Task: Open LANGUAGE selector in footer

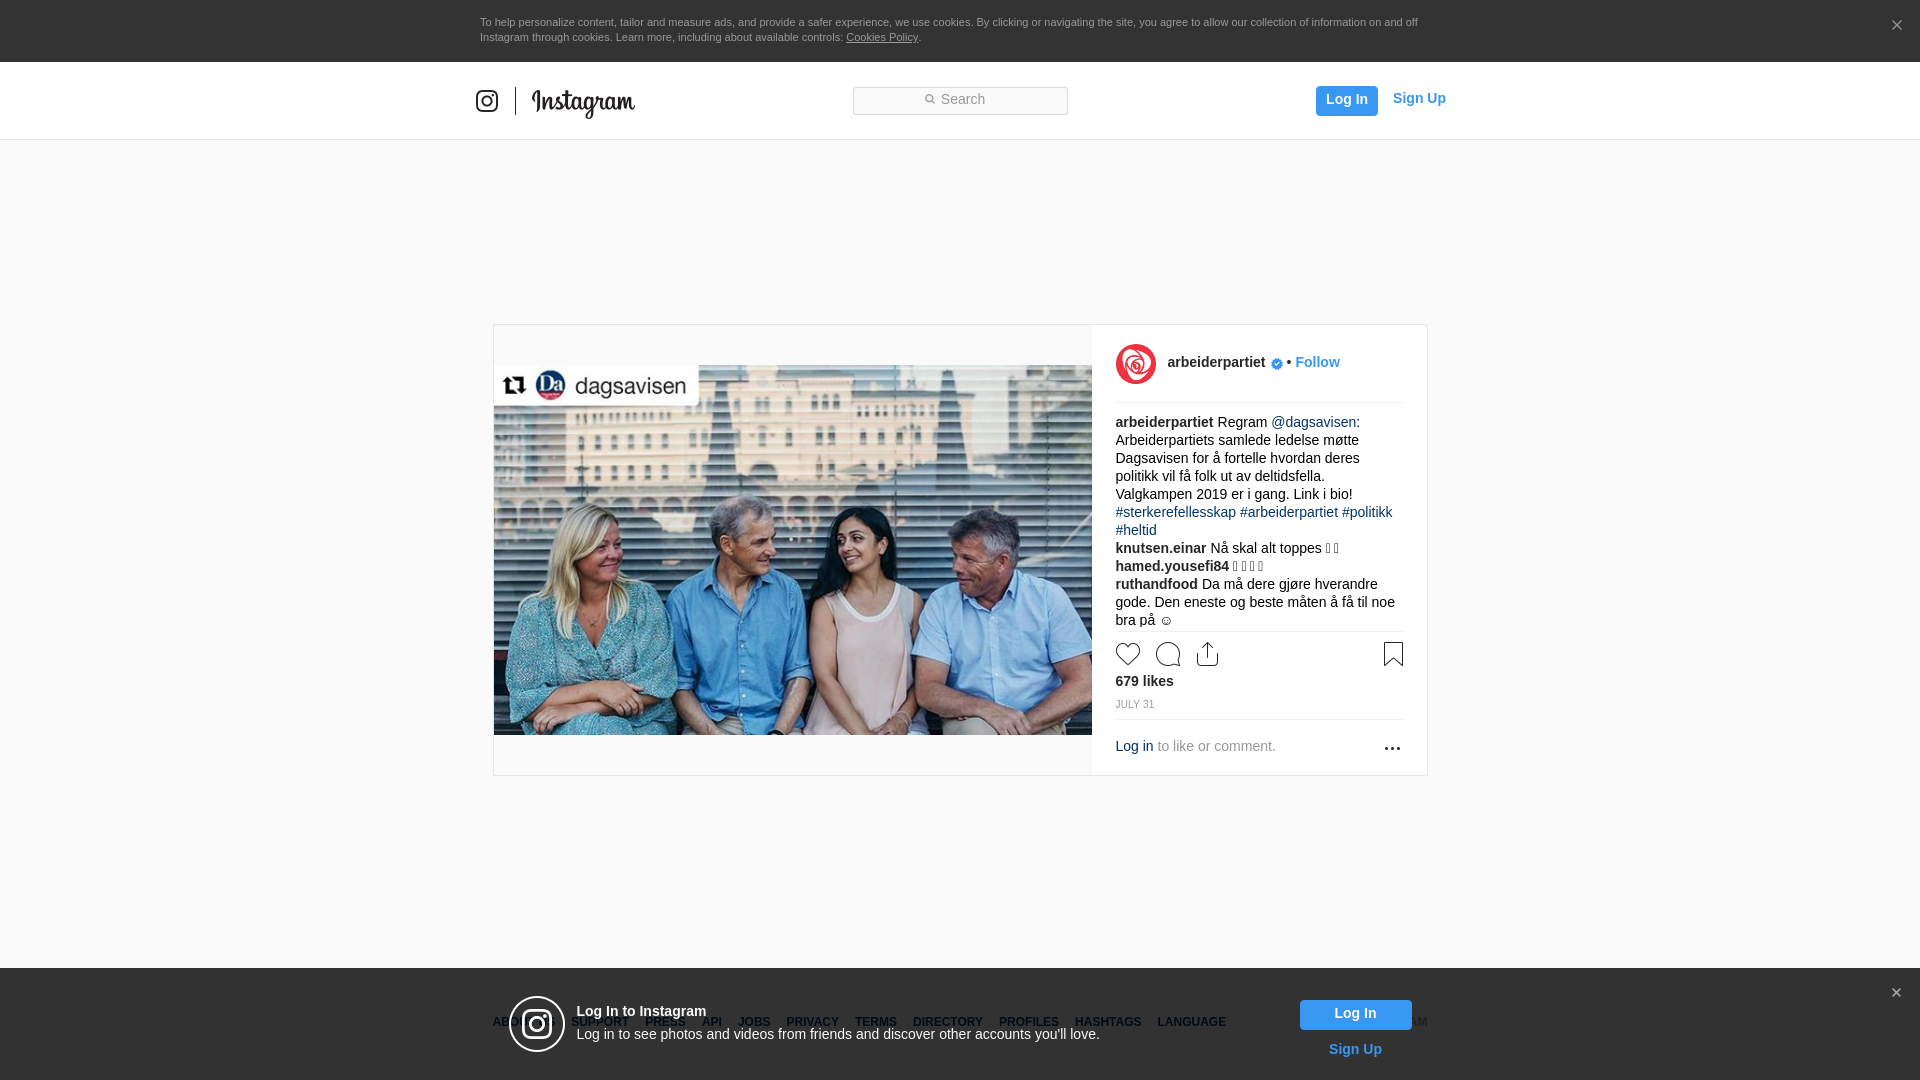Action: 1191,1022
